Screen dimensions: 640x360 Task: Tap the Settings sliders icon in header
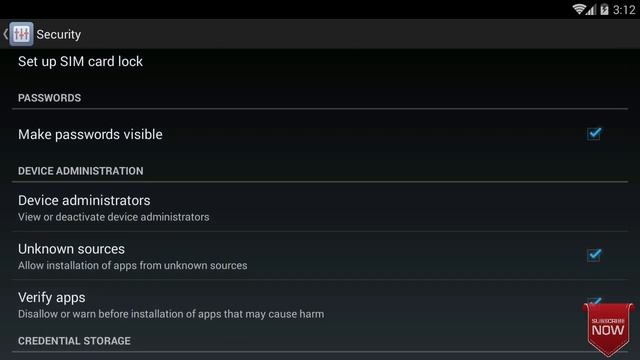(x=21, y=34)
